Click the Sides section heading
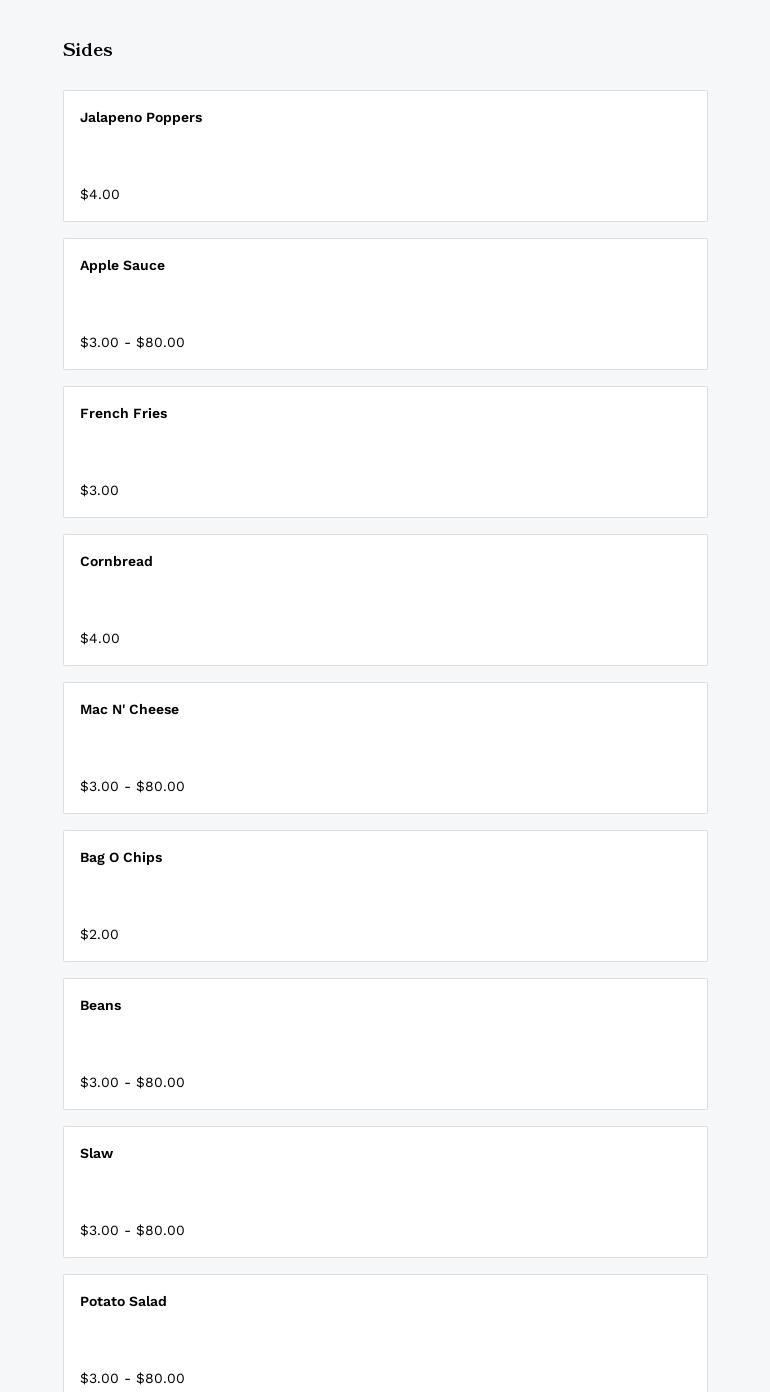Screen dimensions: 770x1392 pos(88,50)
